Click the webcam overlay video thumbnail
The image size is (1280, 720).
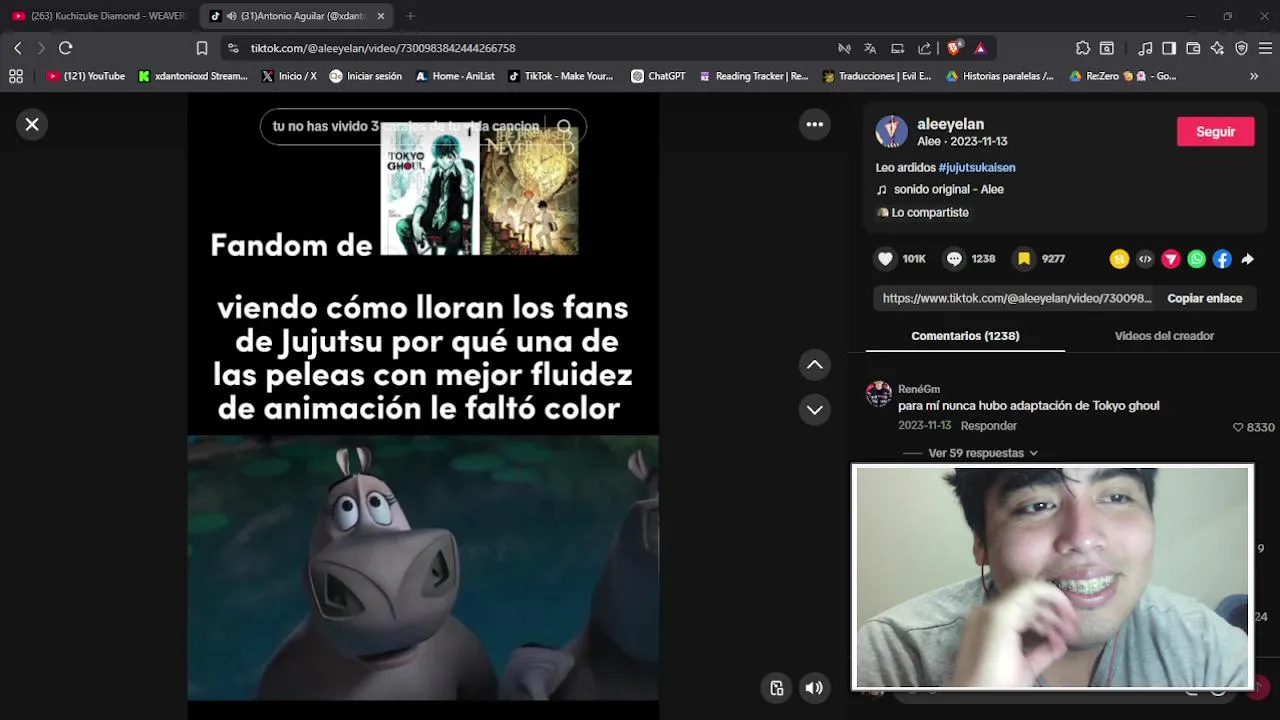click(x=1052, y=577)
